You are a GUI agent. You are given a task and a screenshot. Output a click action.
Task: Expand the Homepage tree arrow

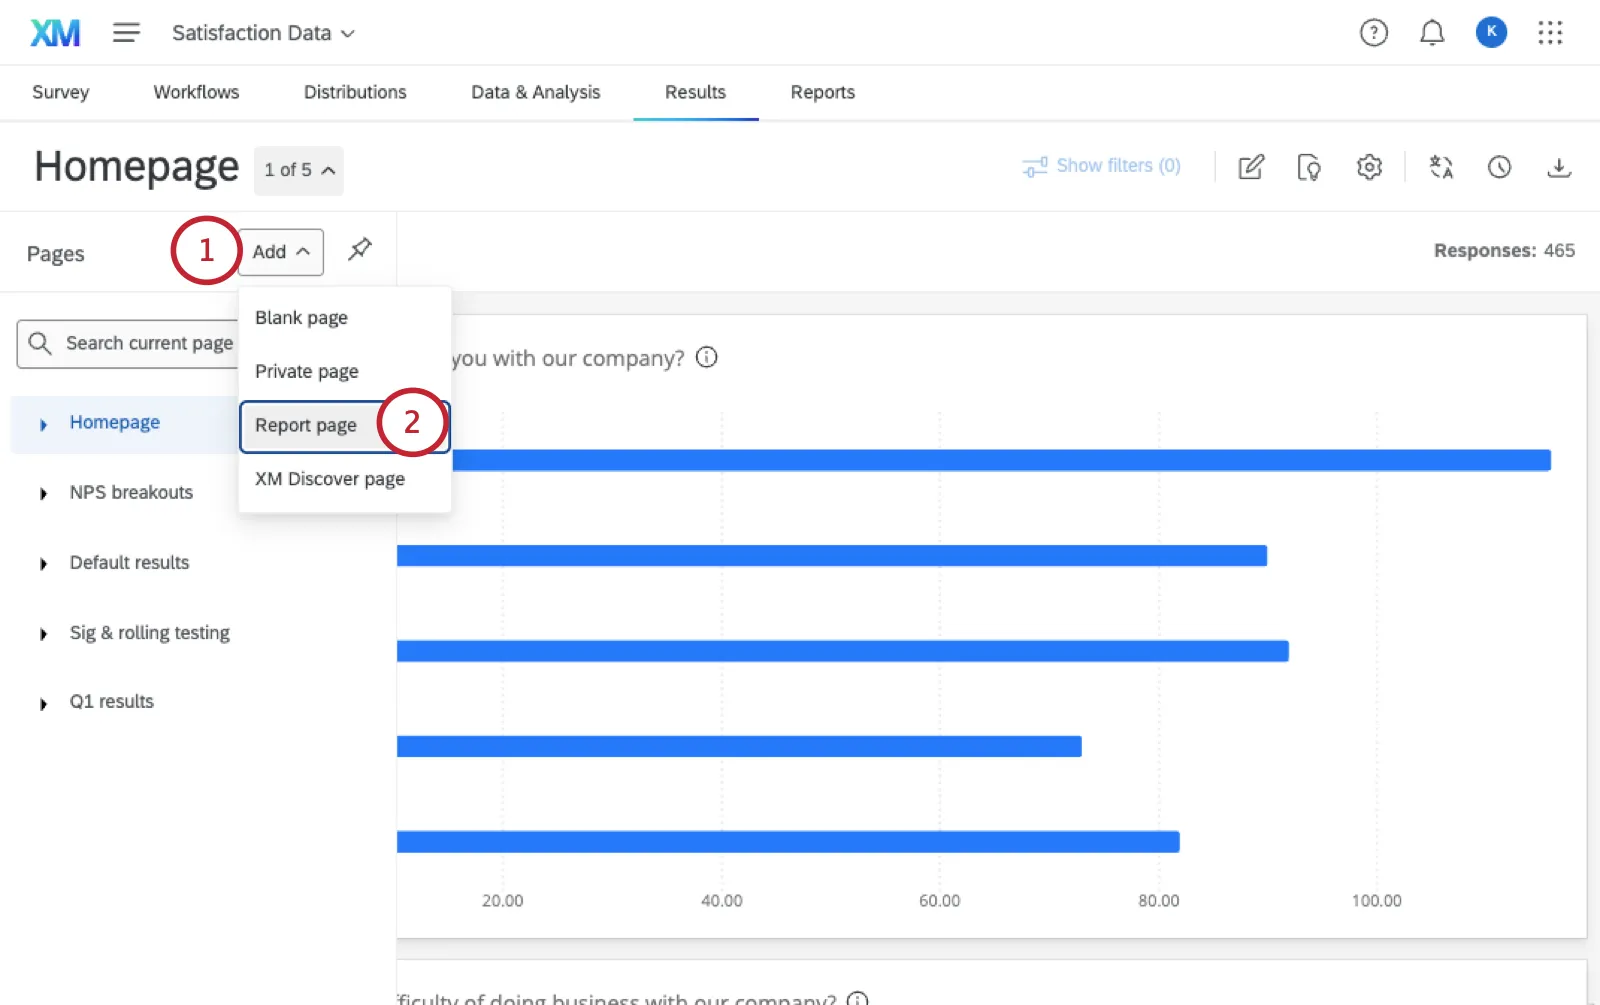(x=43, y=425)
